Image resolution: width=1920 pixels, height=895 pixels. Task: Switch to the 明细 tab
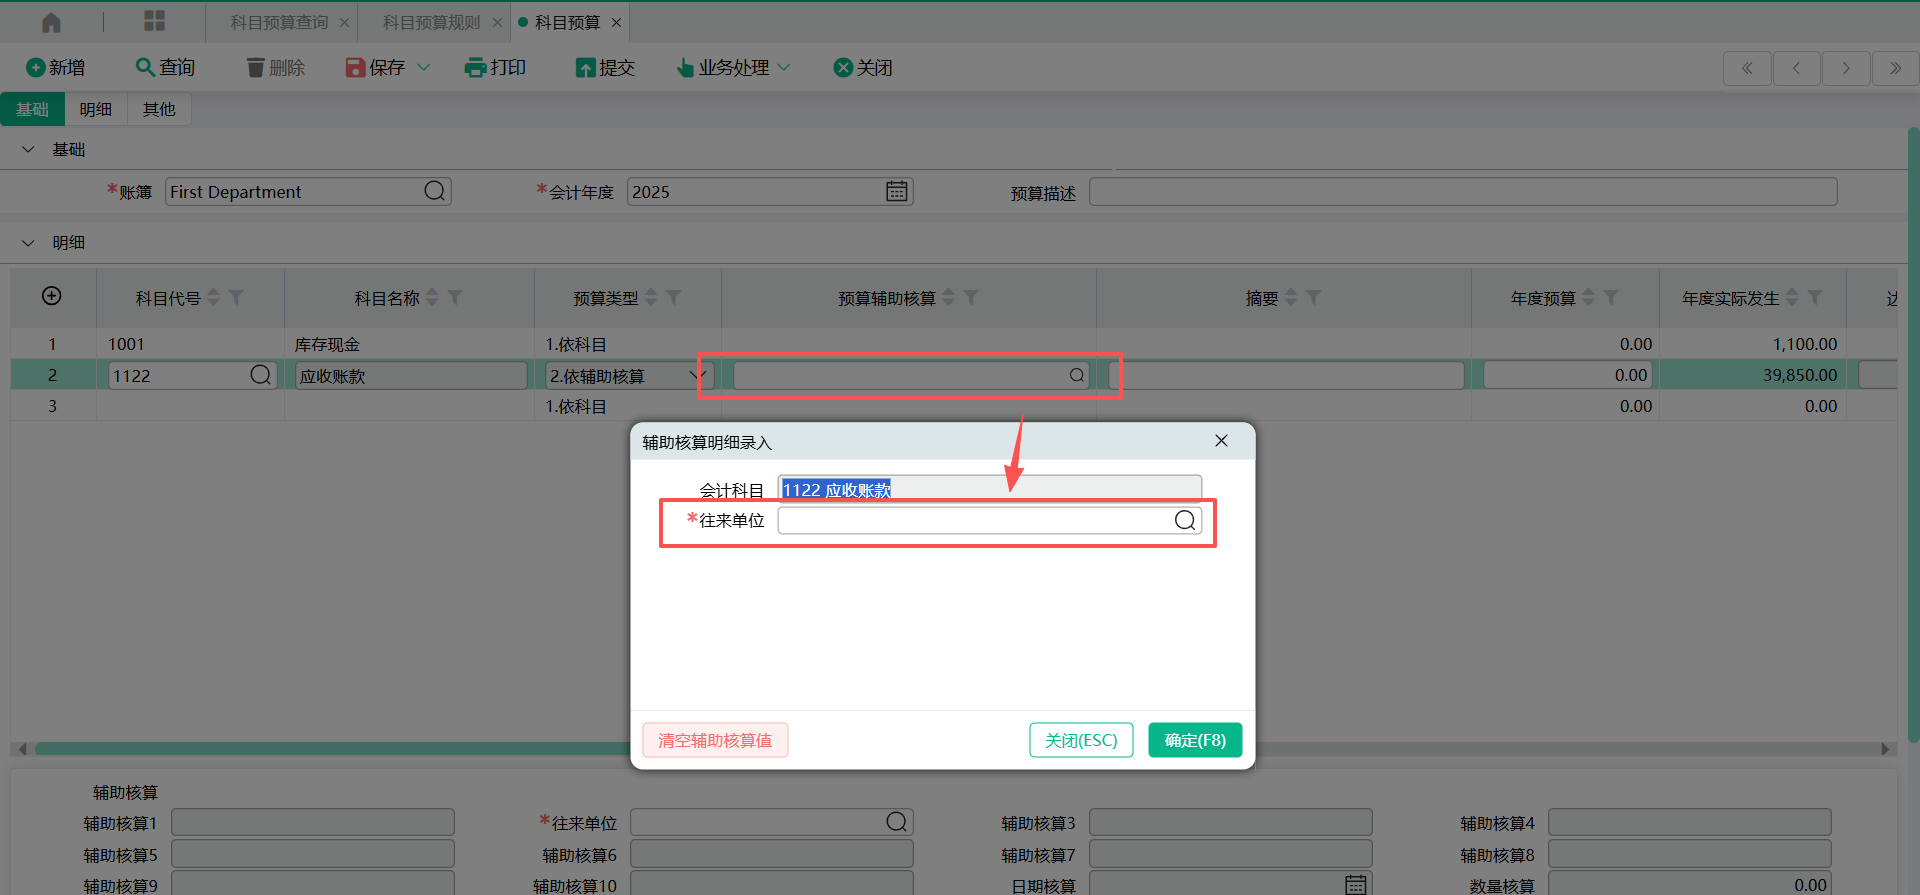click(x=96, y=109)
